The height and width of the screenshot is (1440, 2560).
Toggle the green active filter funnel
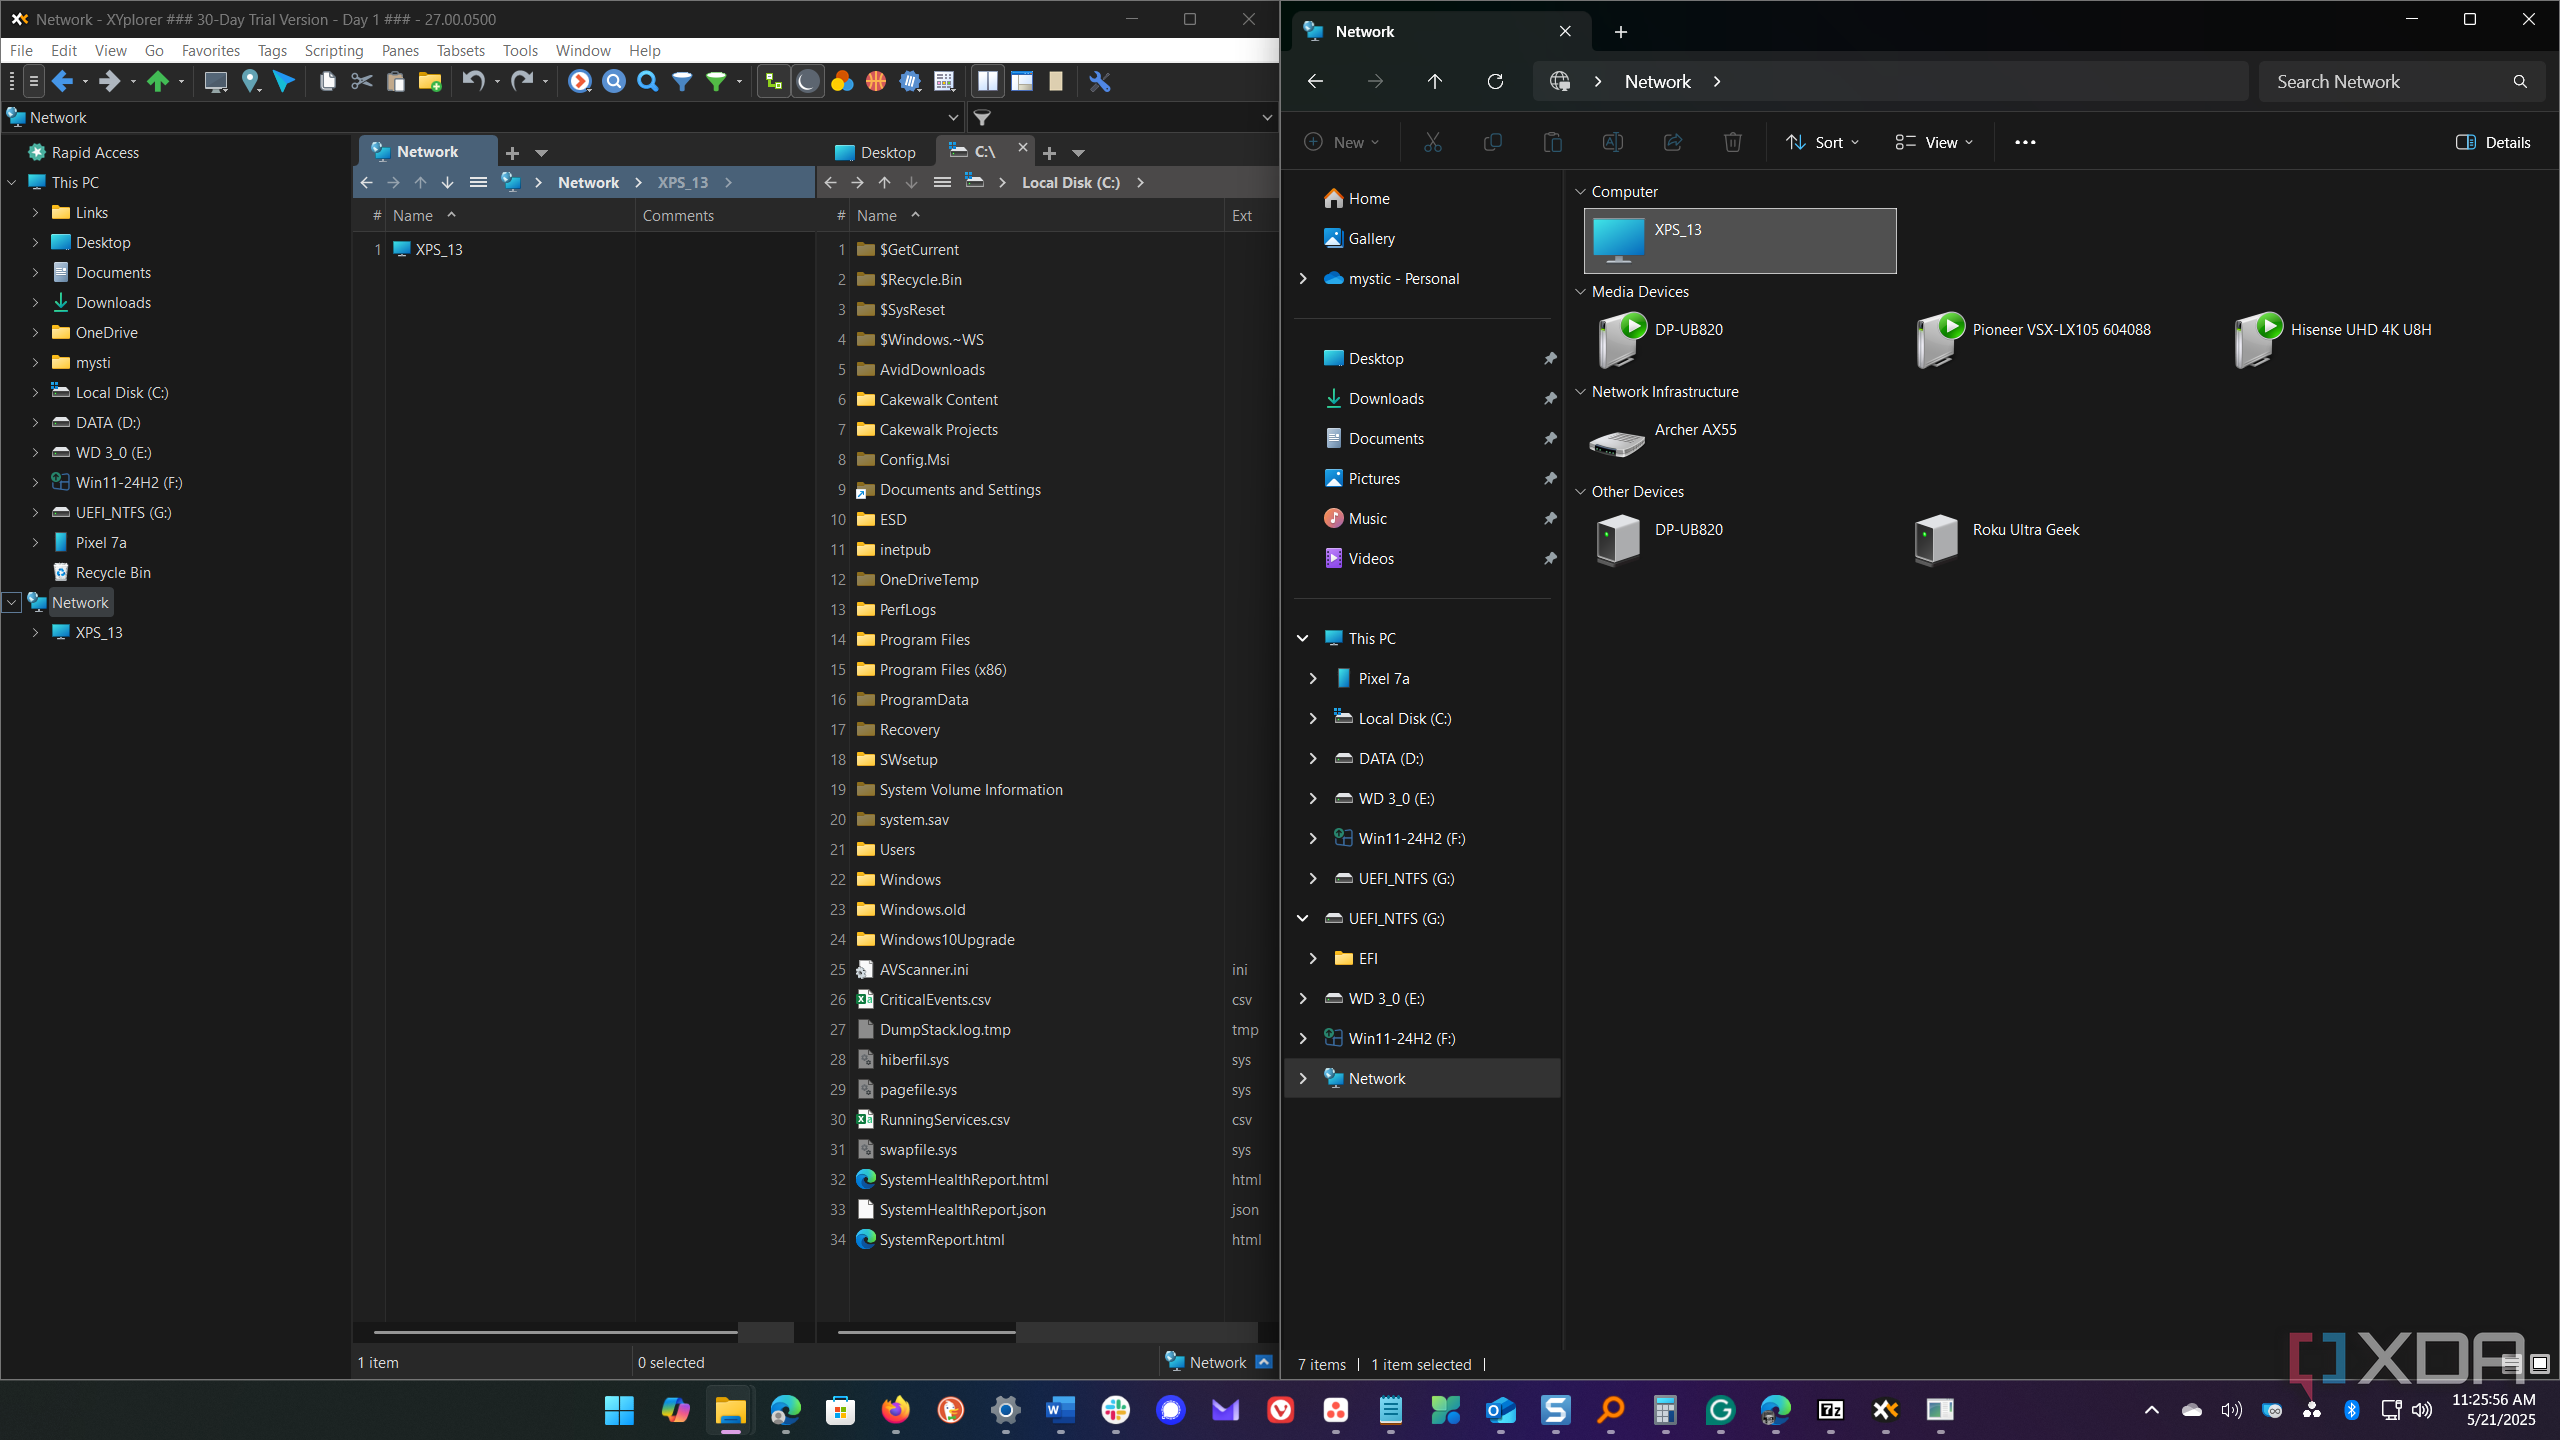coord(716,82)
